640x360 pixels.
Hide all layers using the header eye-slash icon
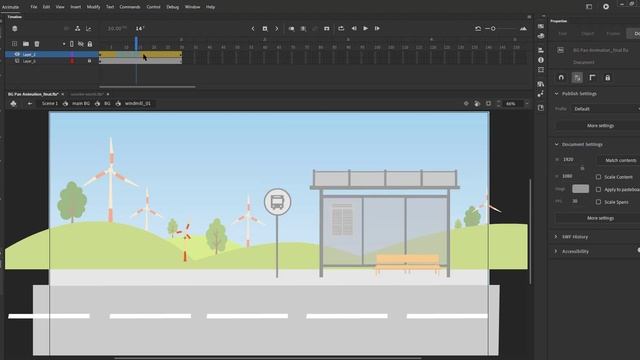click(x=81, y=44)
